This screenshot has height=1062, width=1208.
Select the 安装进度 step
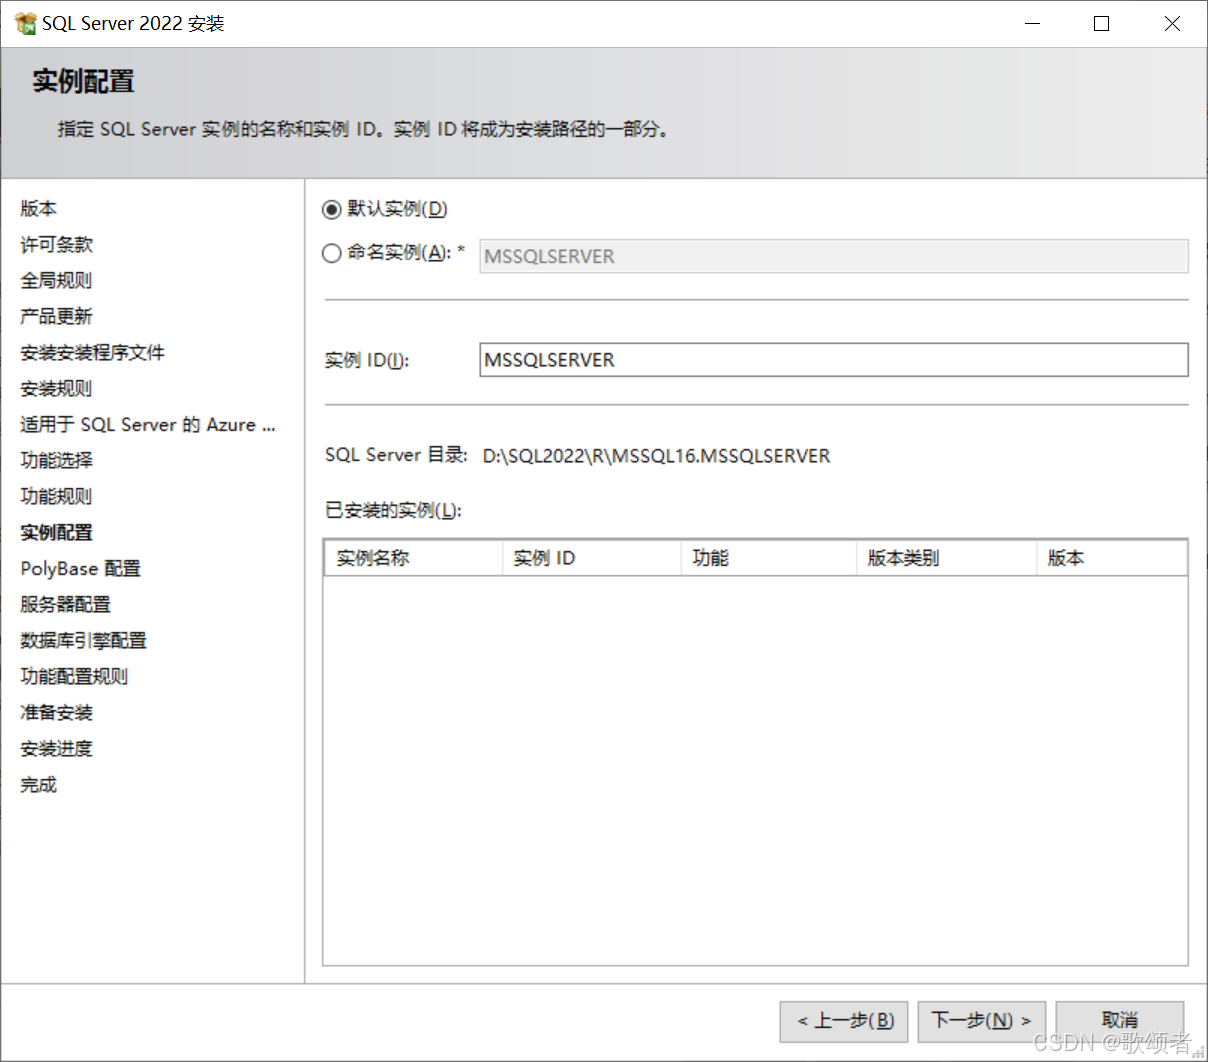57,749
